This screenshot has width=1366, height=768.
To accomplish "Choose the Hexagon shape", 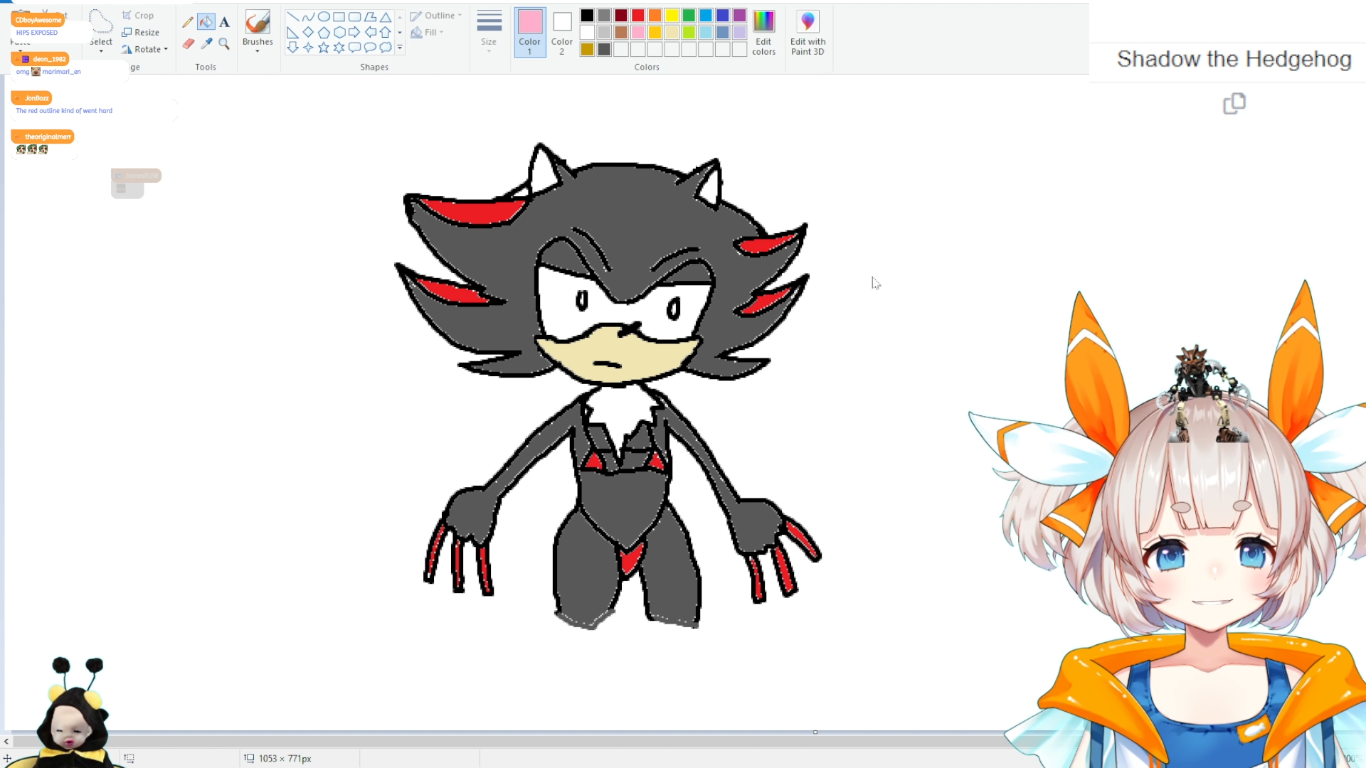I will (x=339, y=32).
